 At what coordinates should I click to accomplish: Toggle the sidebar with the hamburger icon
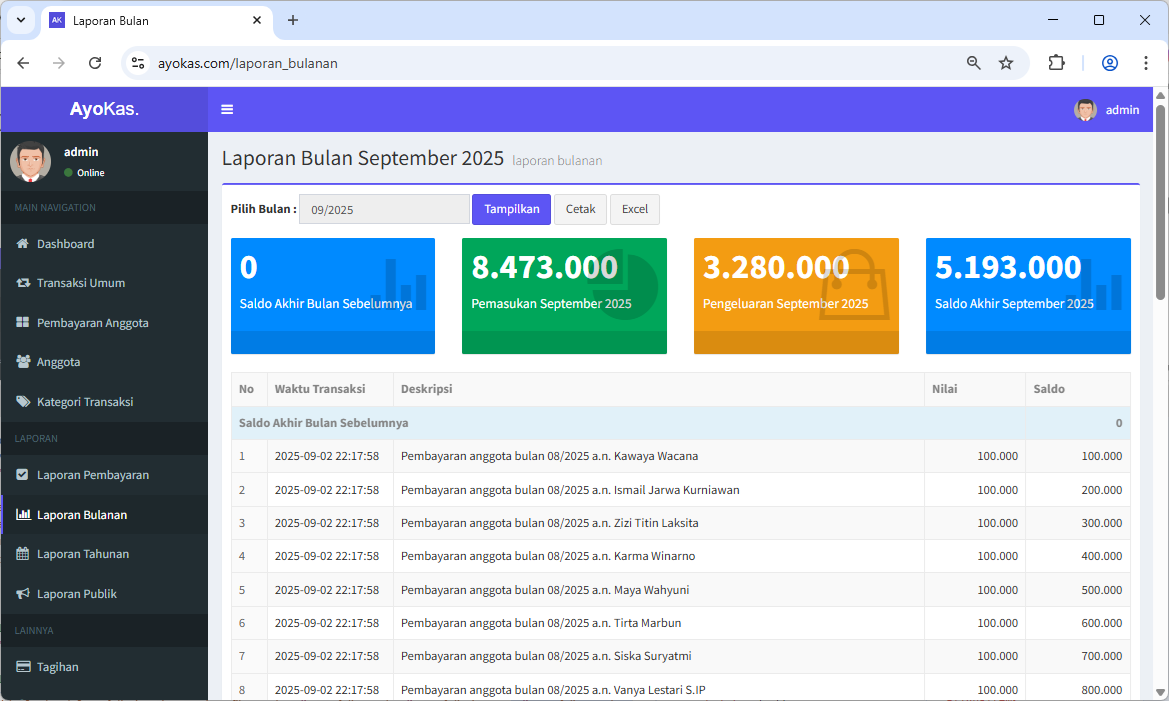[227, 110]
